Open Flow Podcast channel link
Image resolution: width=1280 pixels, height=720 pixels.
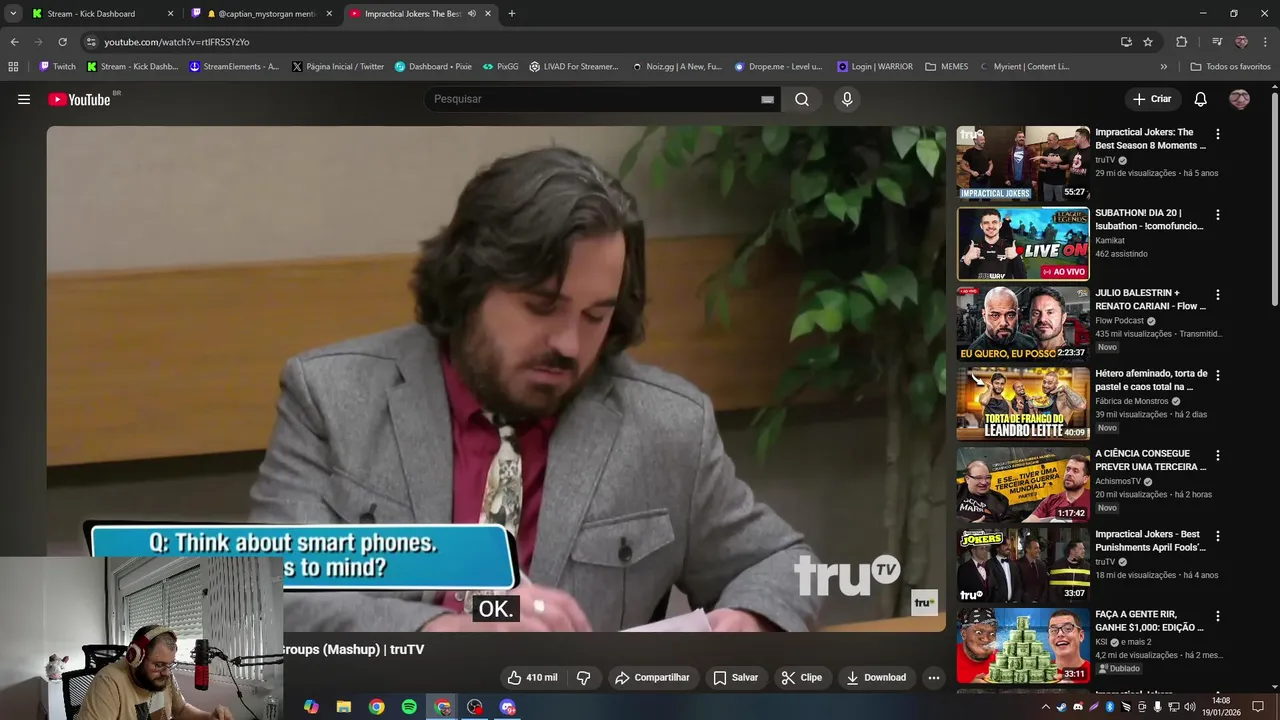1119,321
